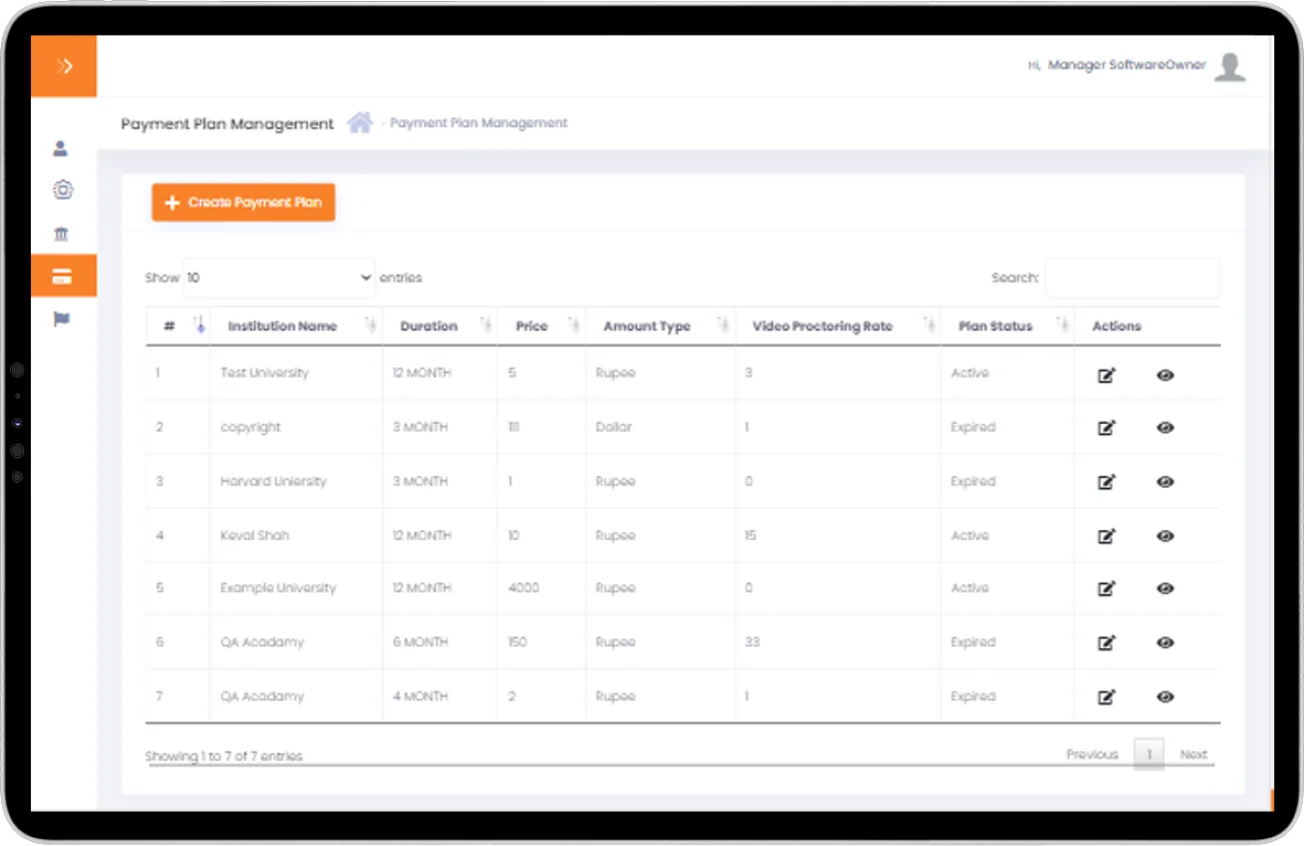The image size is (1304, 846).
Task: Select the payment card sidebar icon
Action: 62,277
